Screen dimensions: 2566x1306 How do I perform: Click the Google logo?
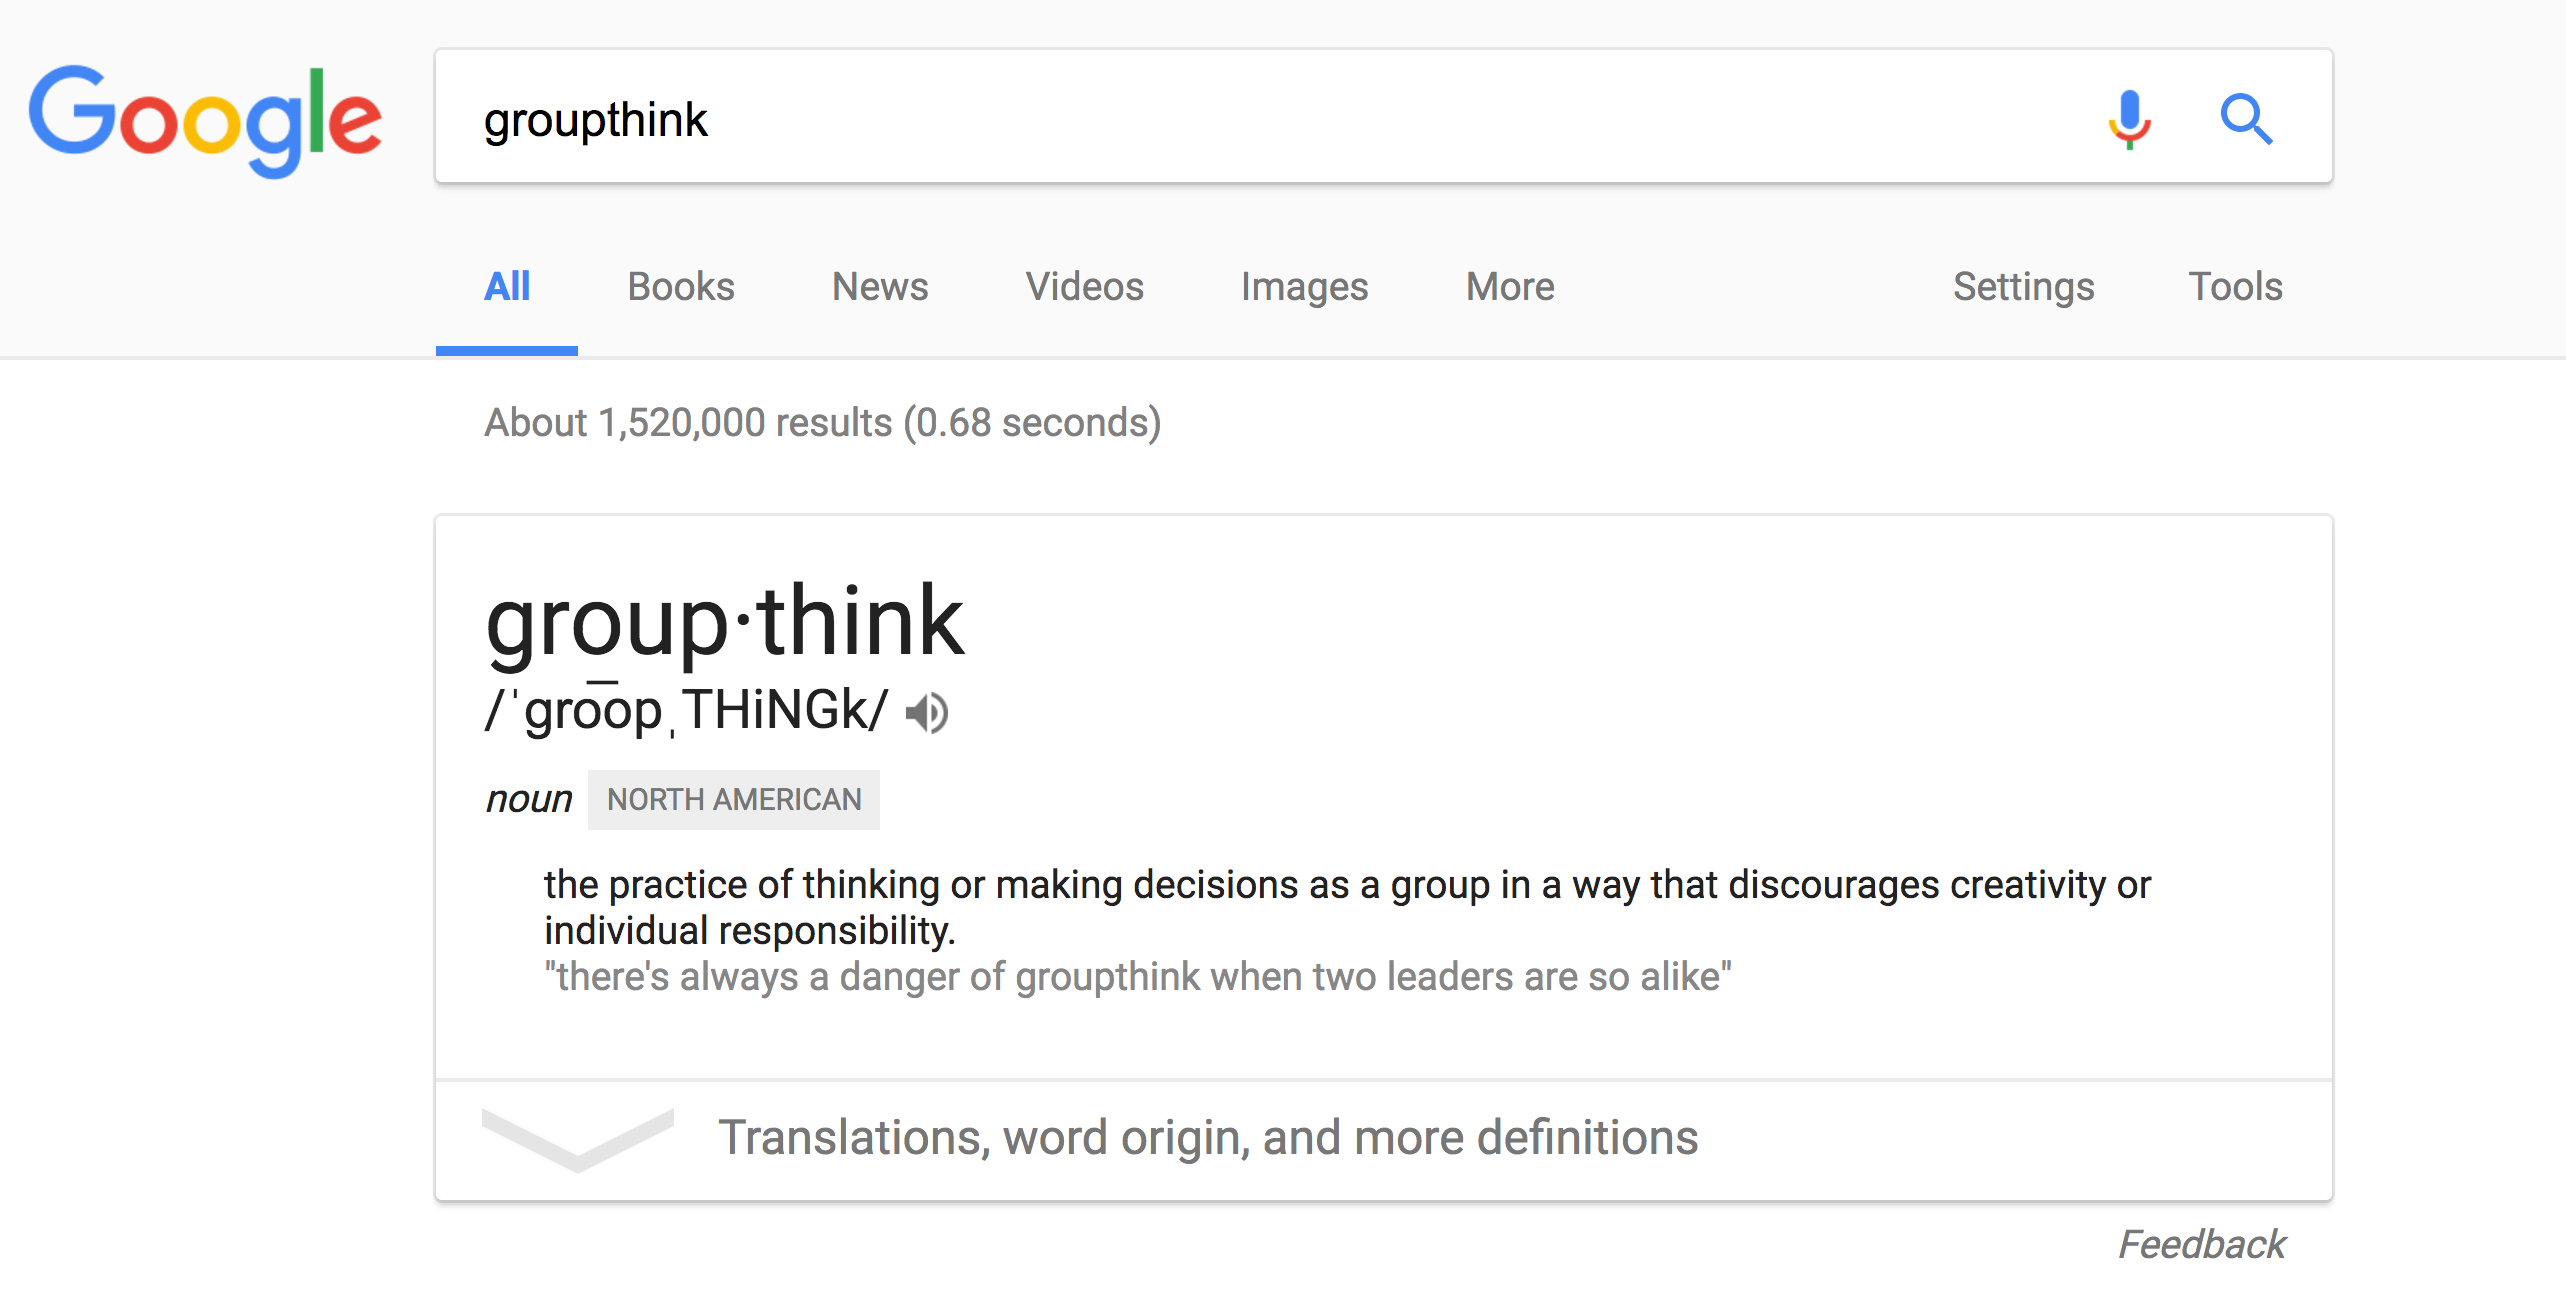tap(206, 120)
